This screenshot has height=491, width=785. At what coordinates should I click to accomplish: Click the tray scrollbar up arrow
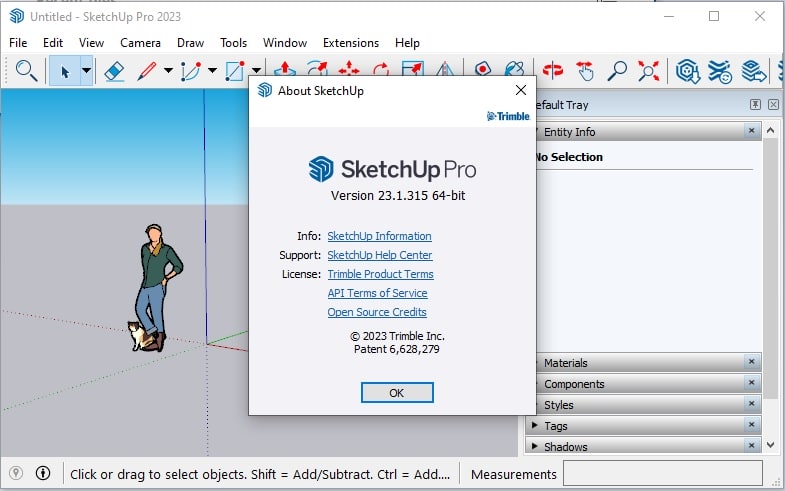(x=771, y=130)
